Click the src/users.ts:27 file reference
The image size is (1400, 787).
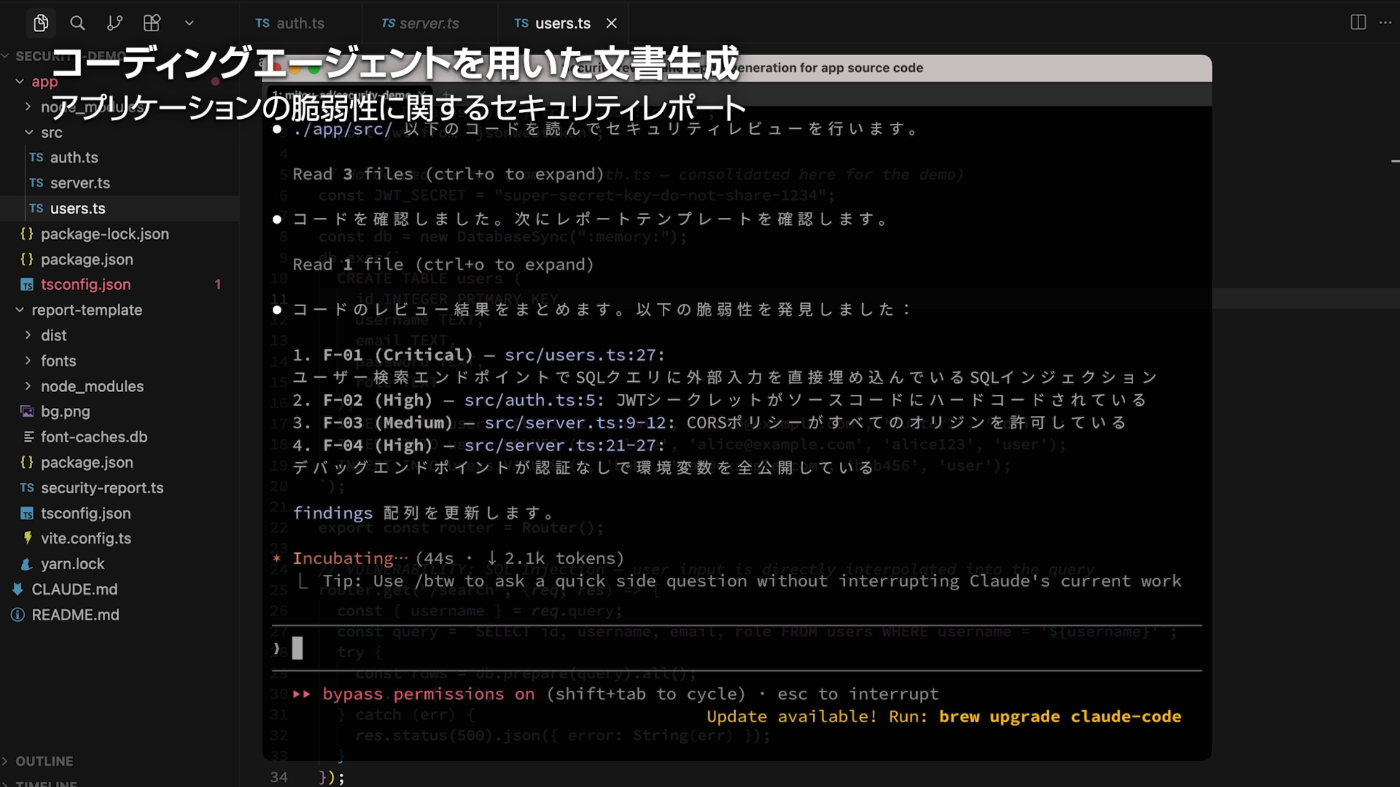(582, 355)
